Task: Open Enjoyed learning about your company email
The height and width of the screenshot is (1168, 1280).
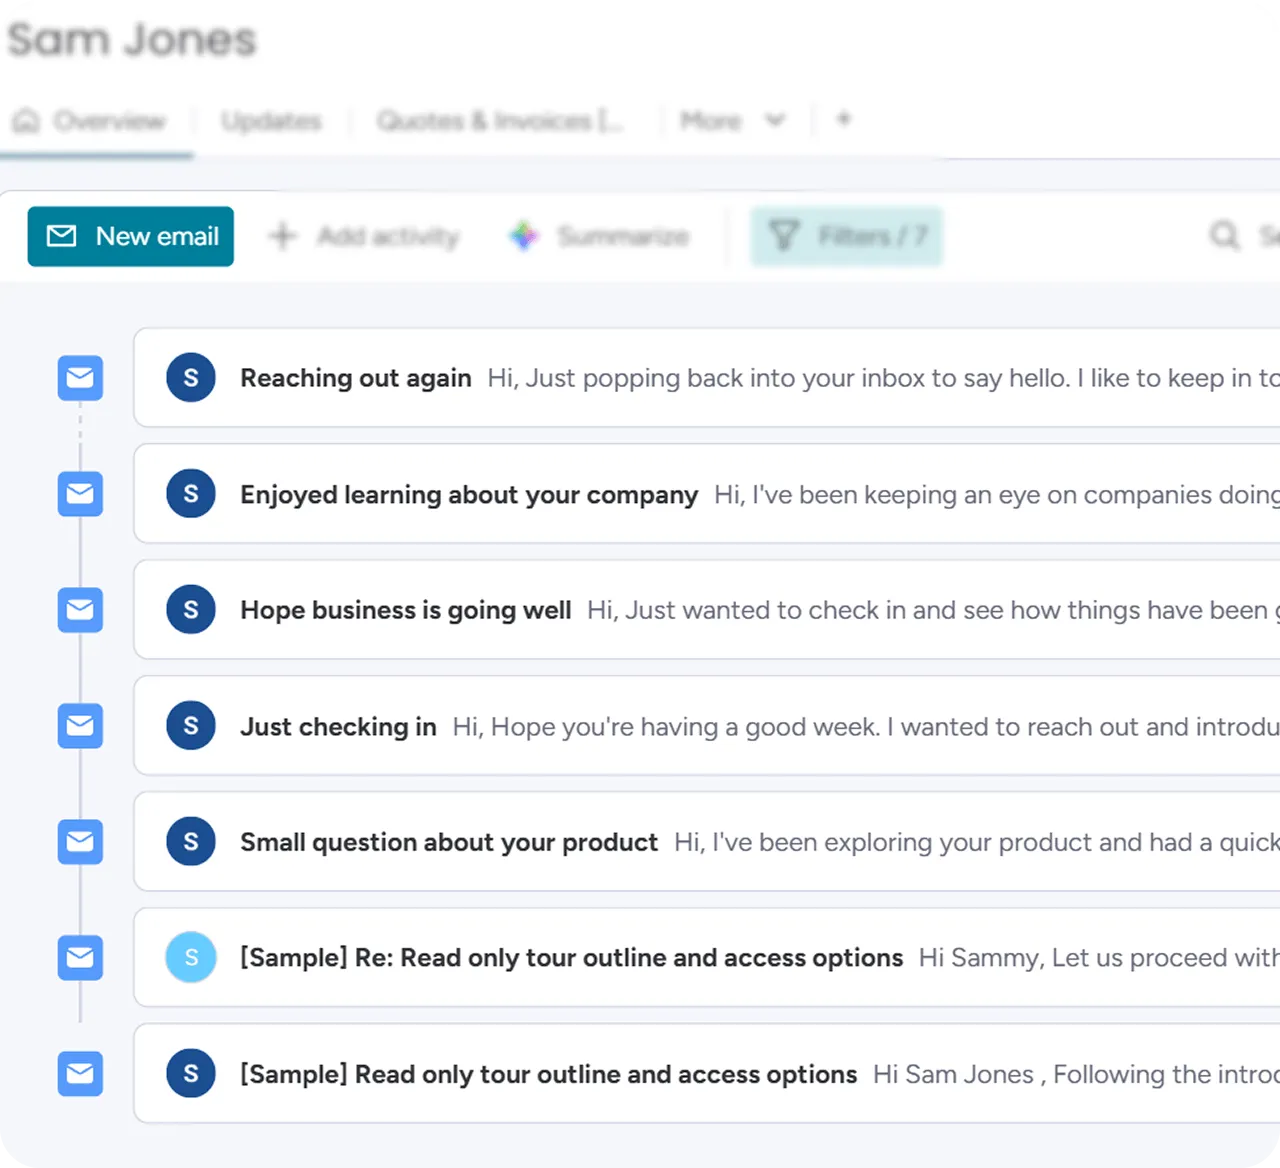Action: point(707,494)
